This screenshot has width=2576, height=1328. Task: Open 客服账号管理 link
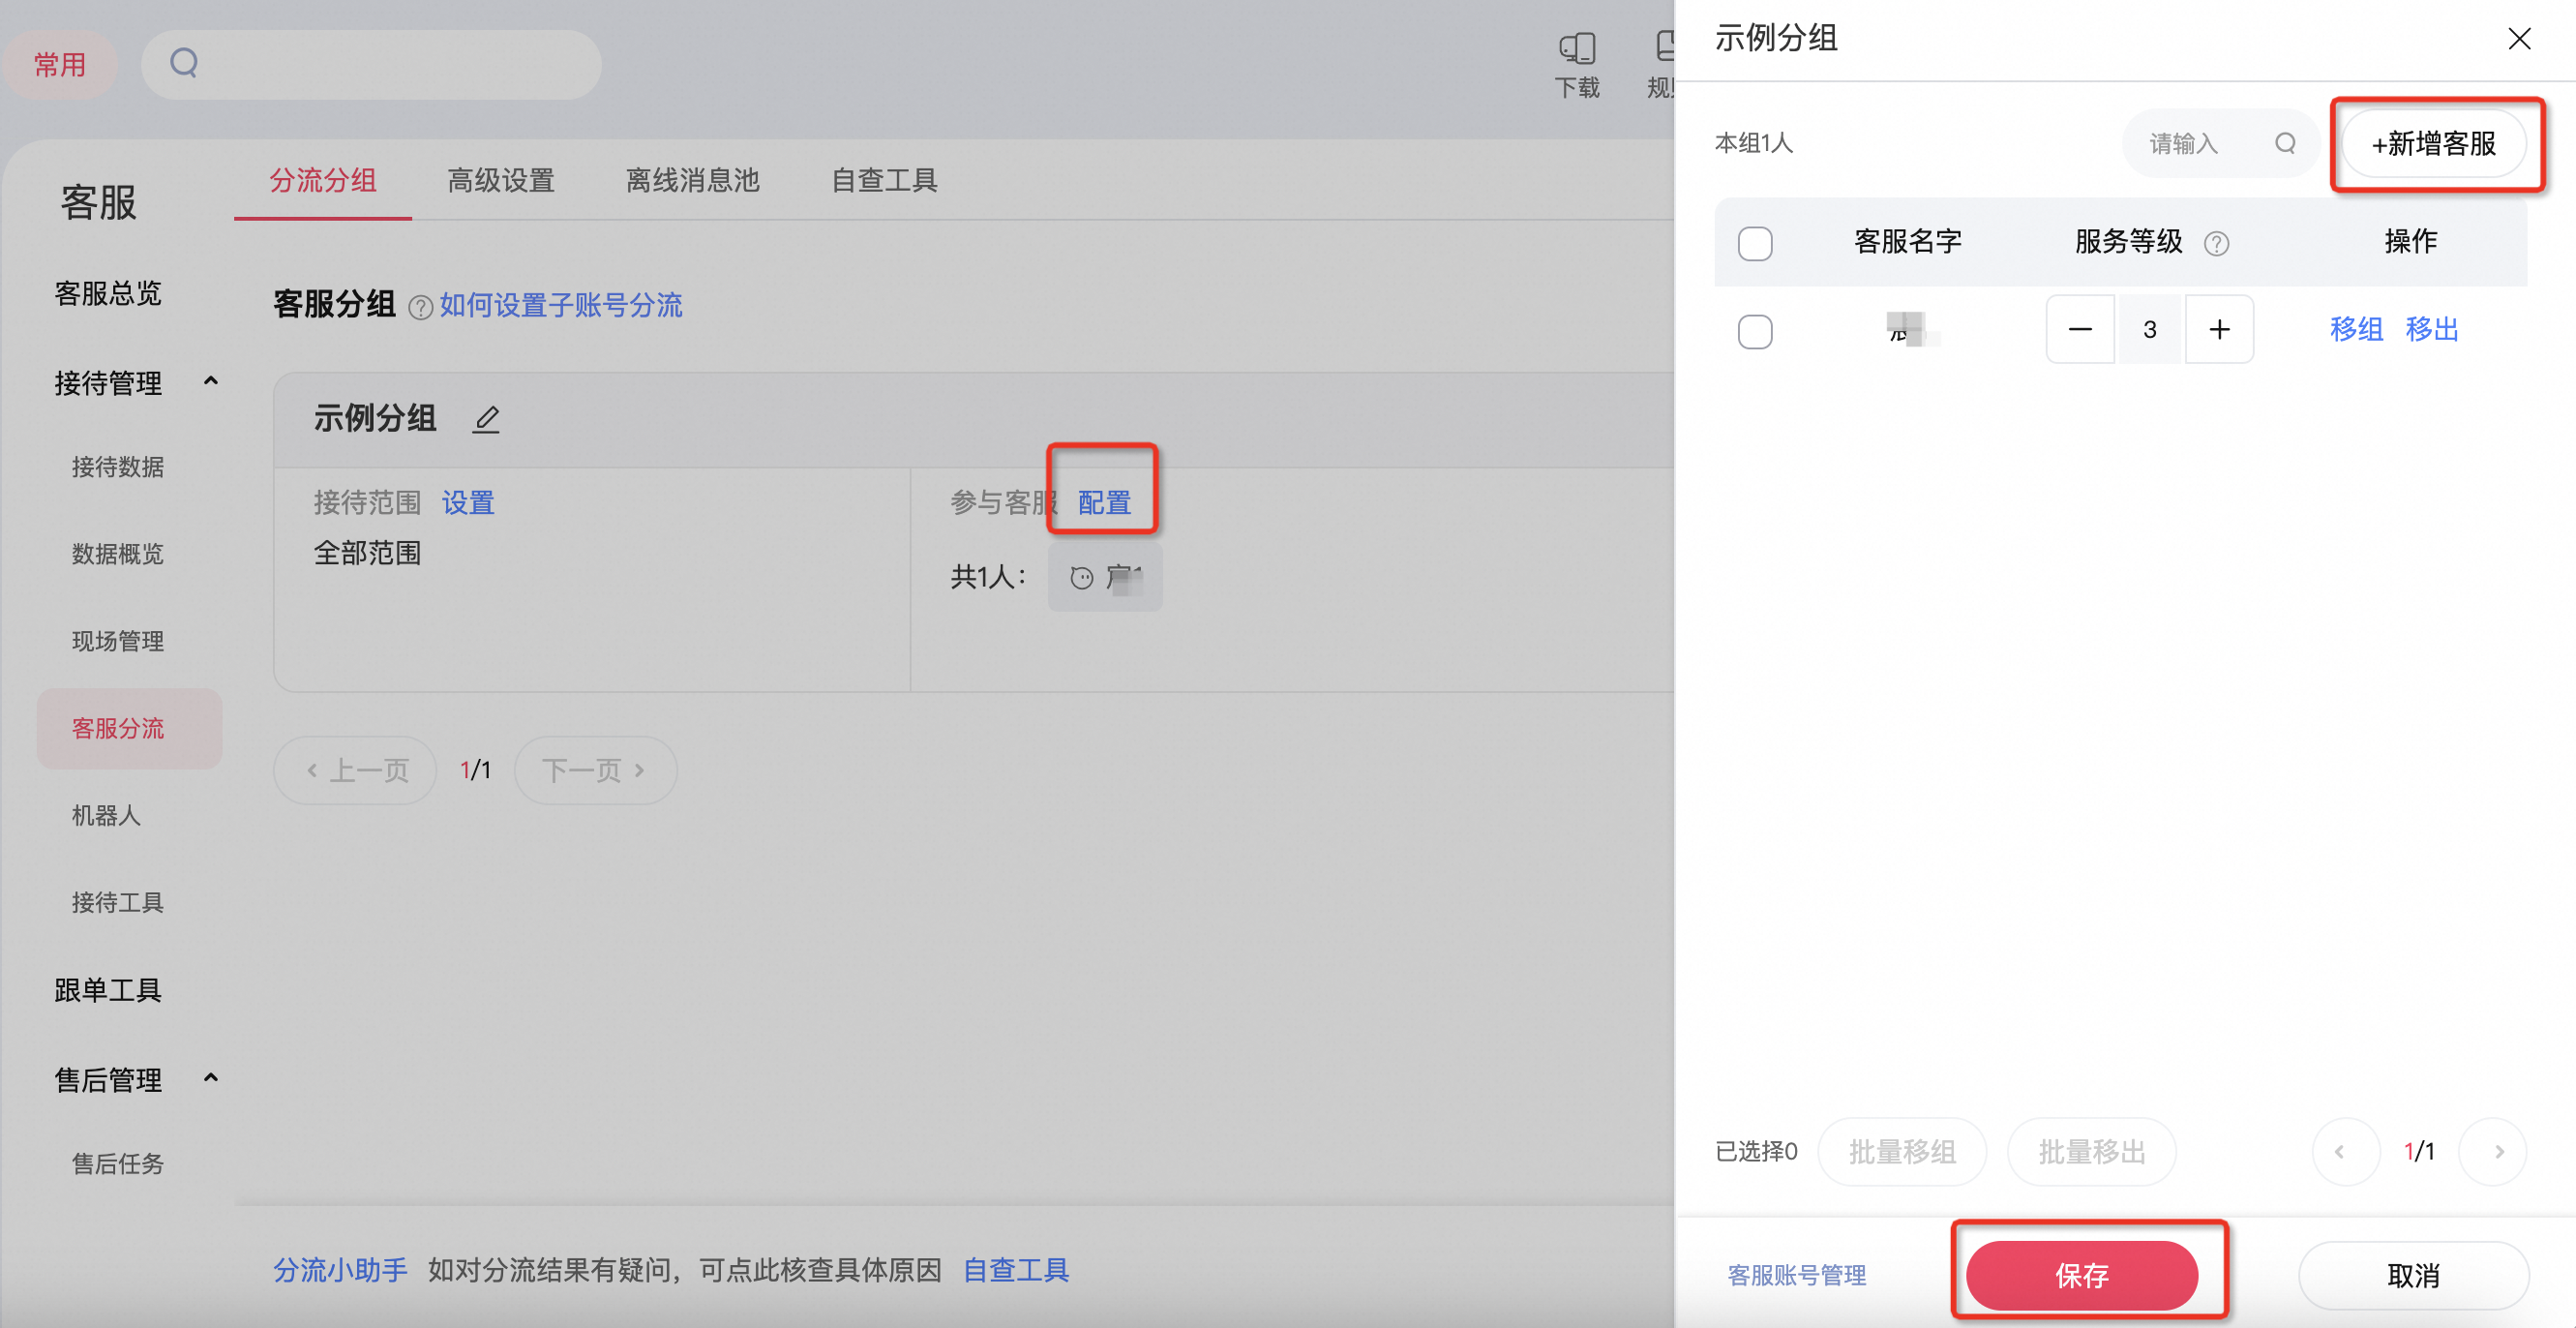pos(1797,1275)
